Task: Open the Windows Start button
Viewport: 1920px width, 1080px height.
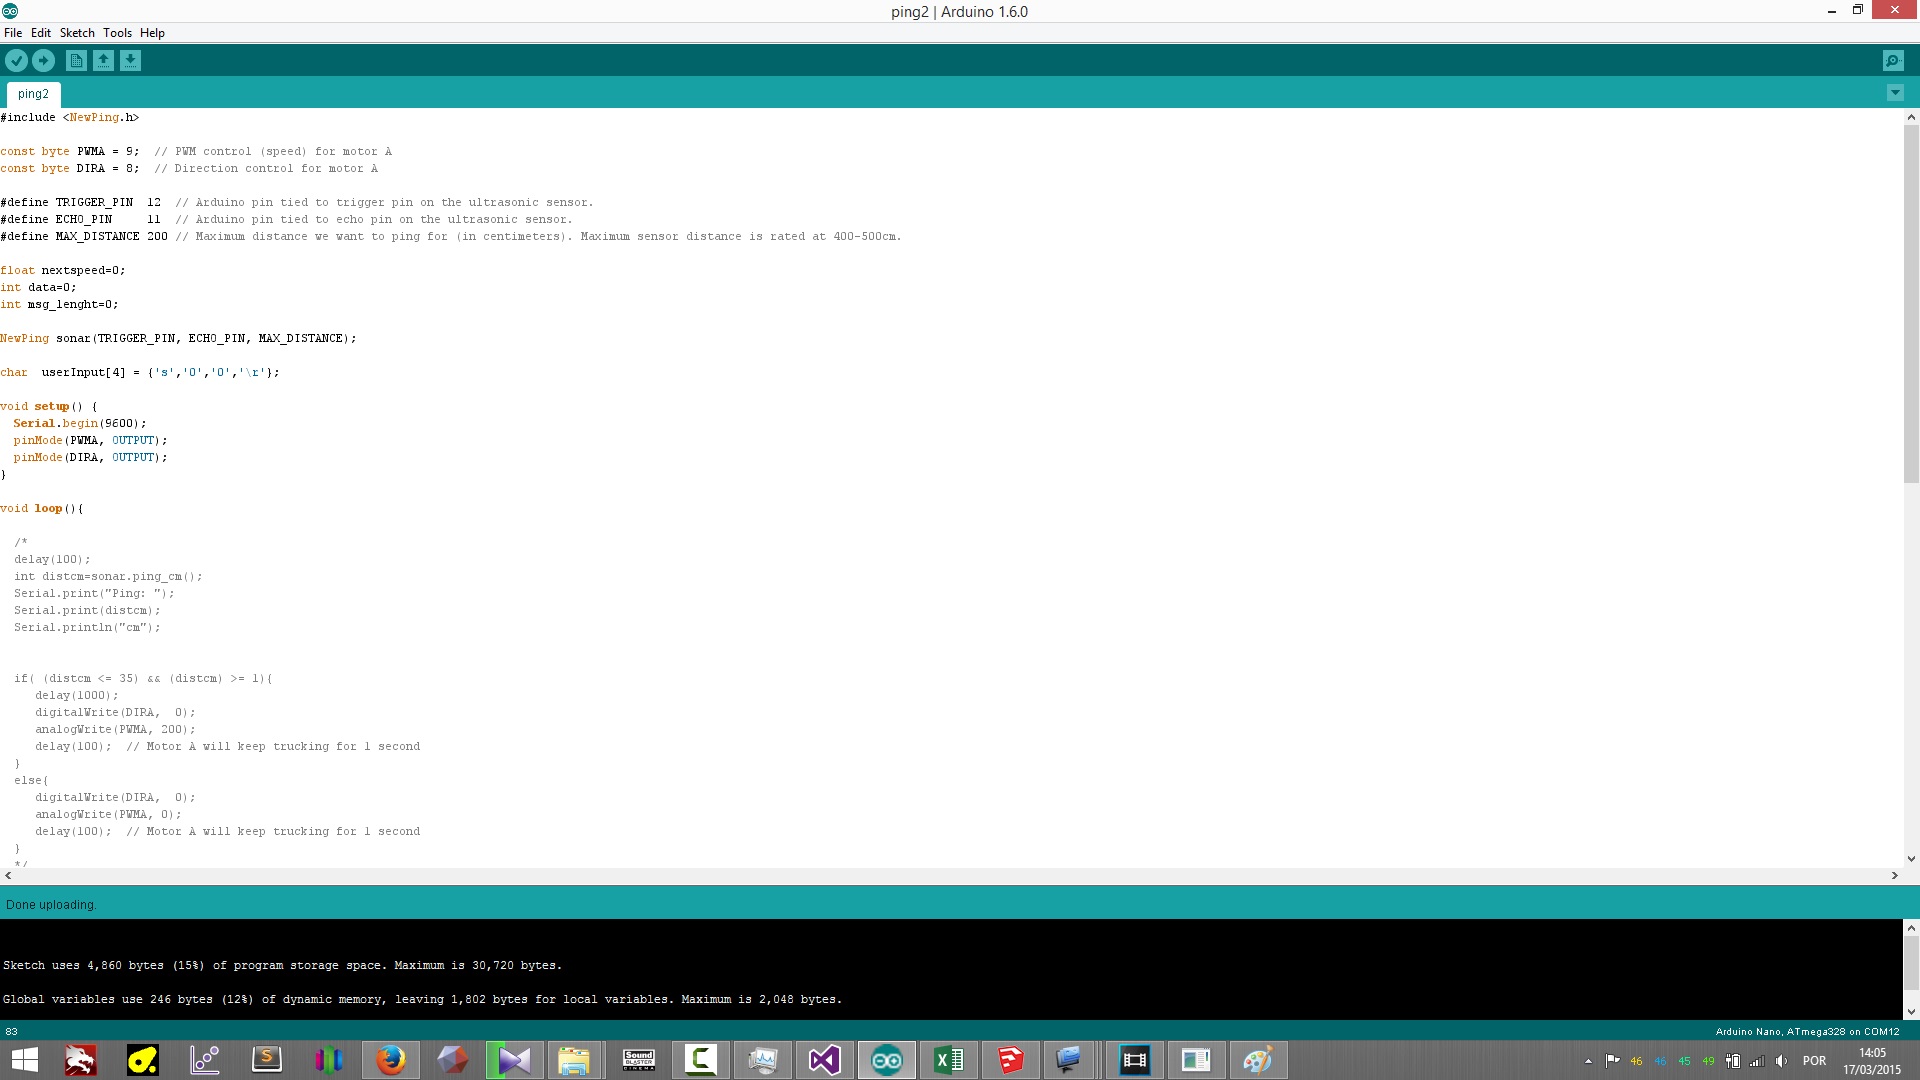Action: (24, 1060)
